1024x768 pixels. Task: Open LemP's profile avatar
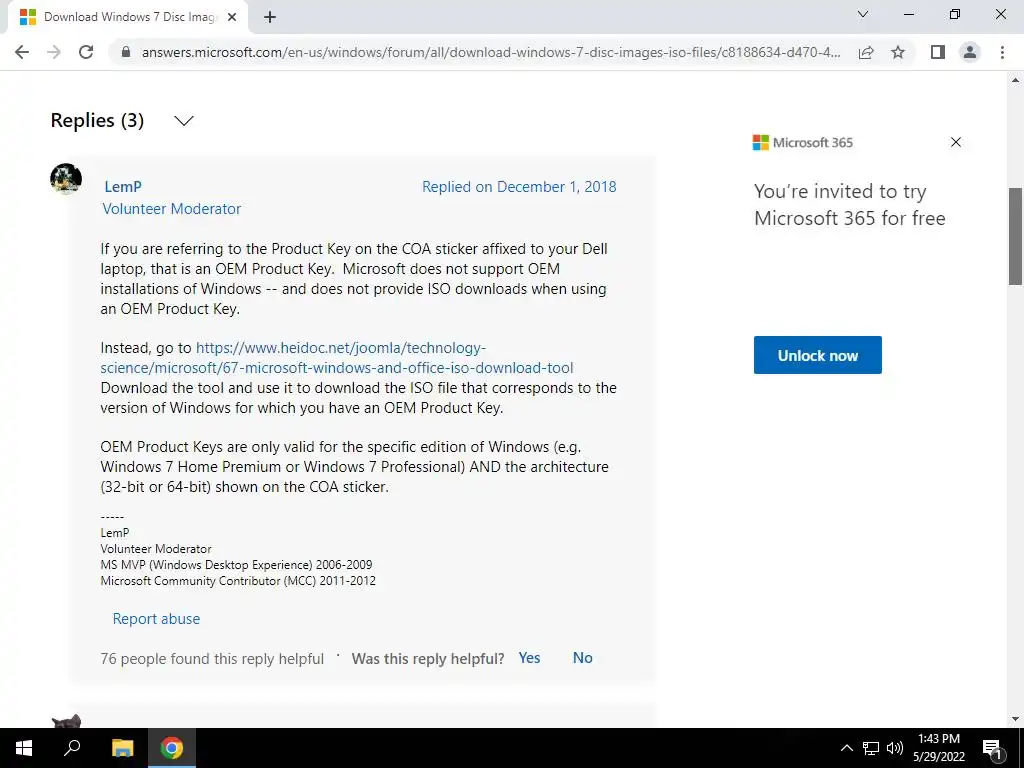[66, 179]
